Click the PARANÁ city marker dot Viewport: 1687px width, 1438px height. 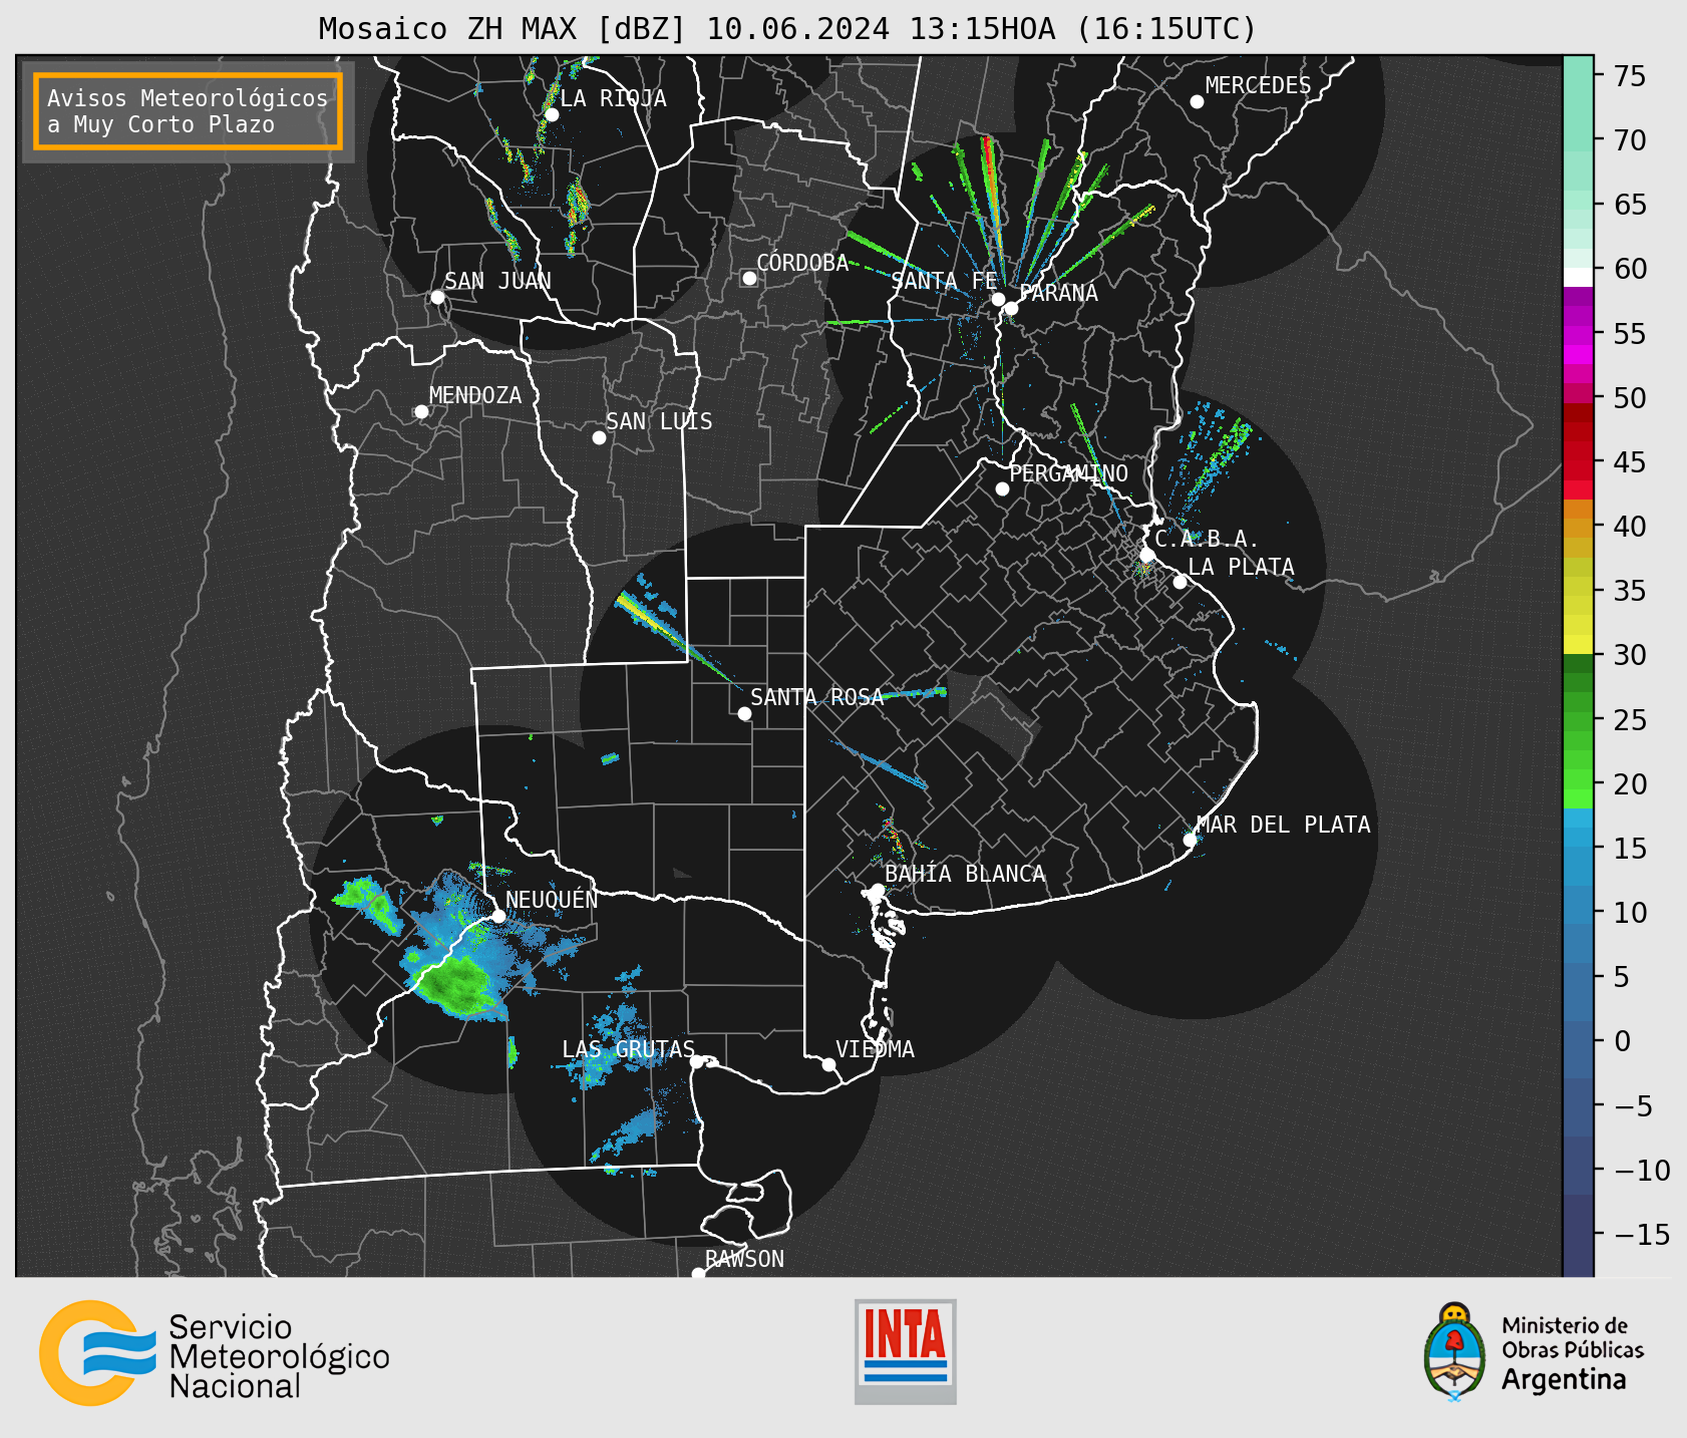pyautogui.click(x=1011, y=308)
